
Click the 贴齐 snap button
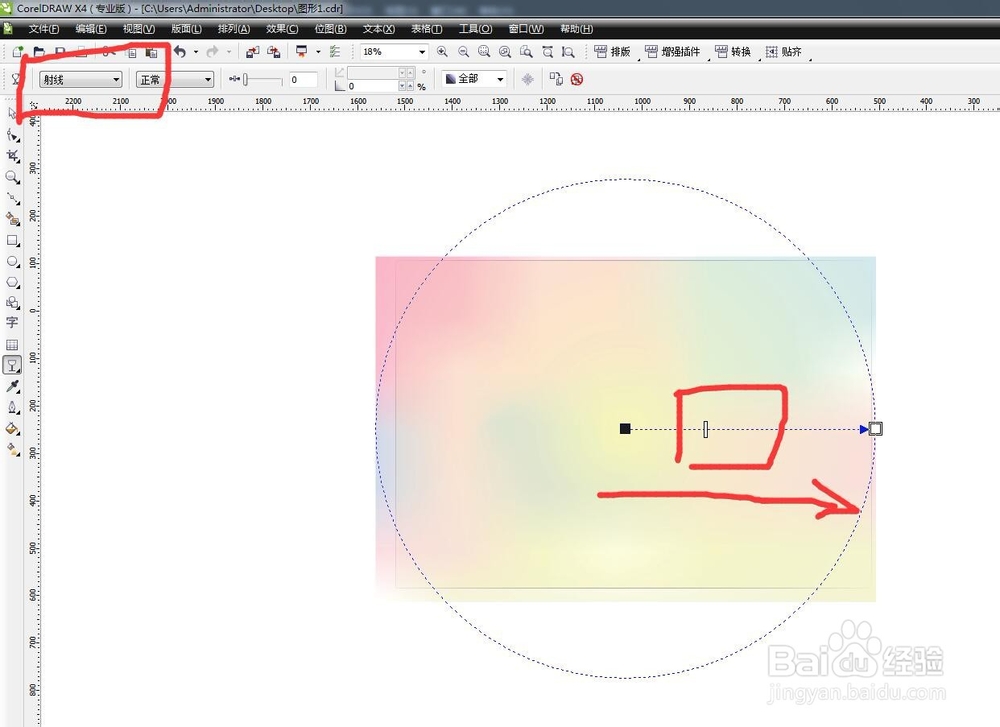pyautogui.click(x=783, y=52)
